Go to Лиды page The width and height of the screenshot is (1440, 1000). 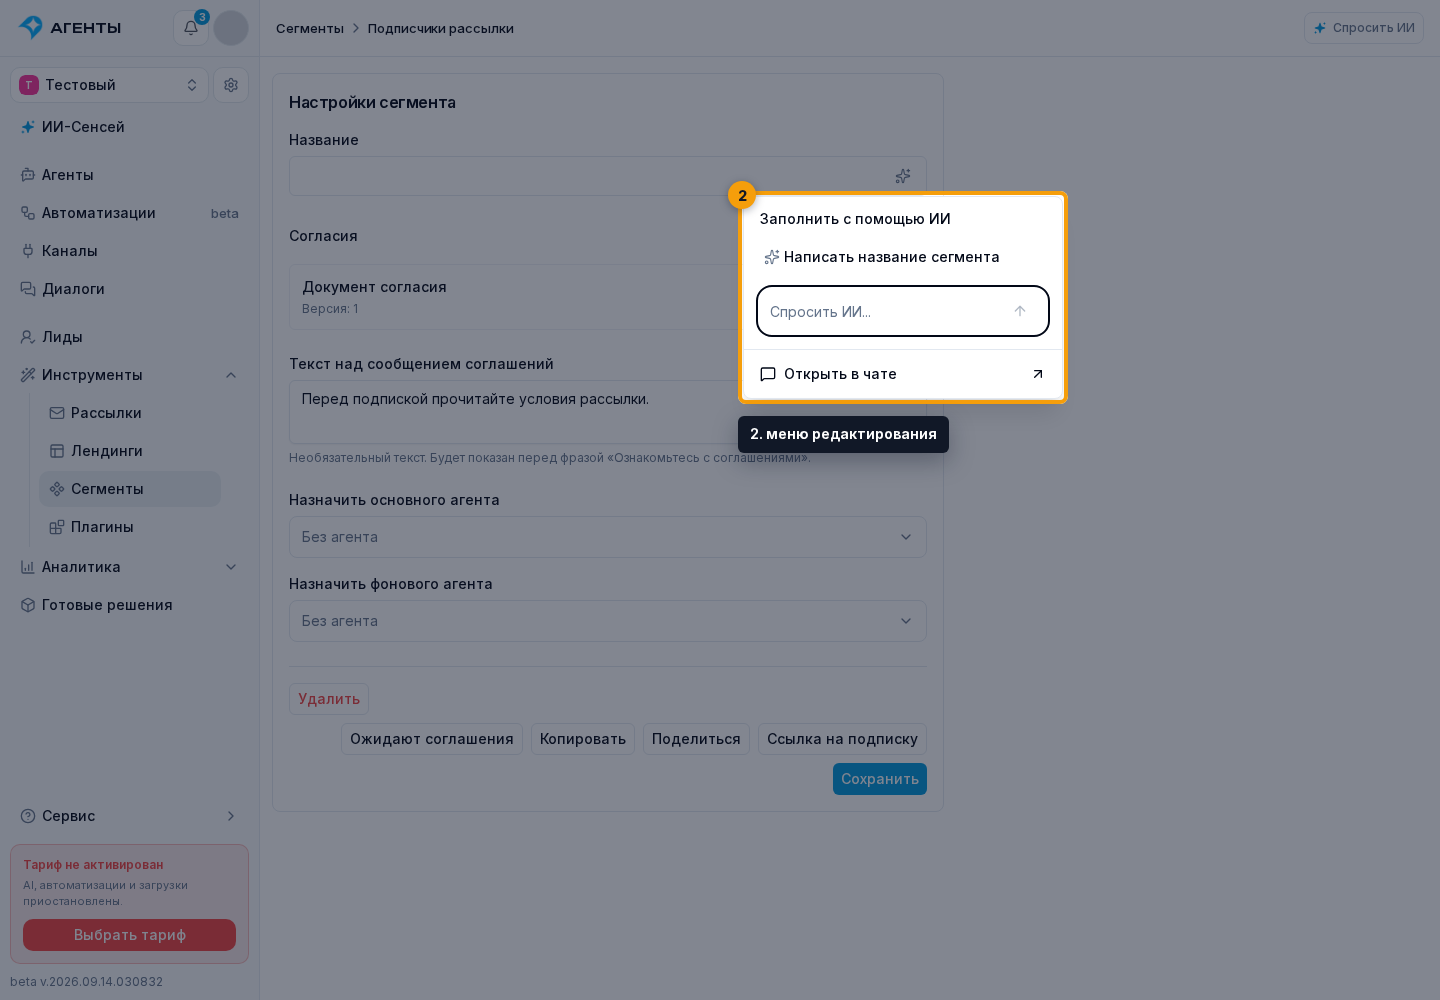(x=129, y=337)
